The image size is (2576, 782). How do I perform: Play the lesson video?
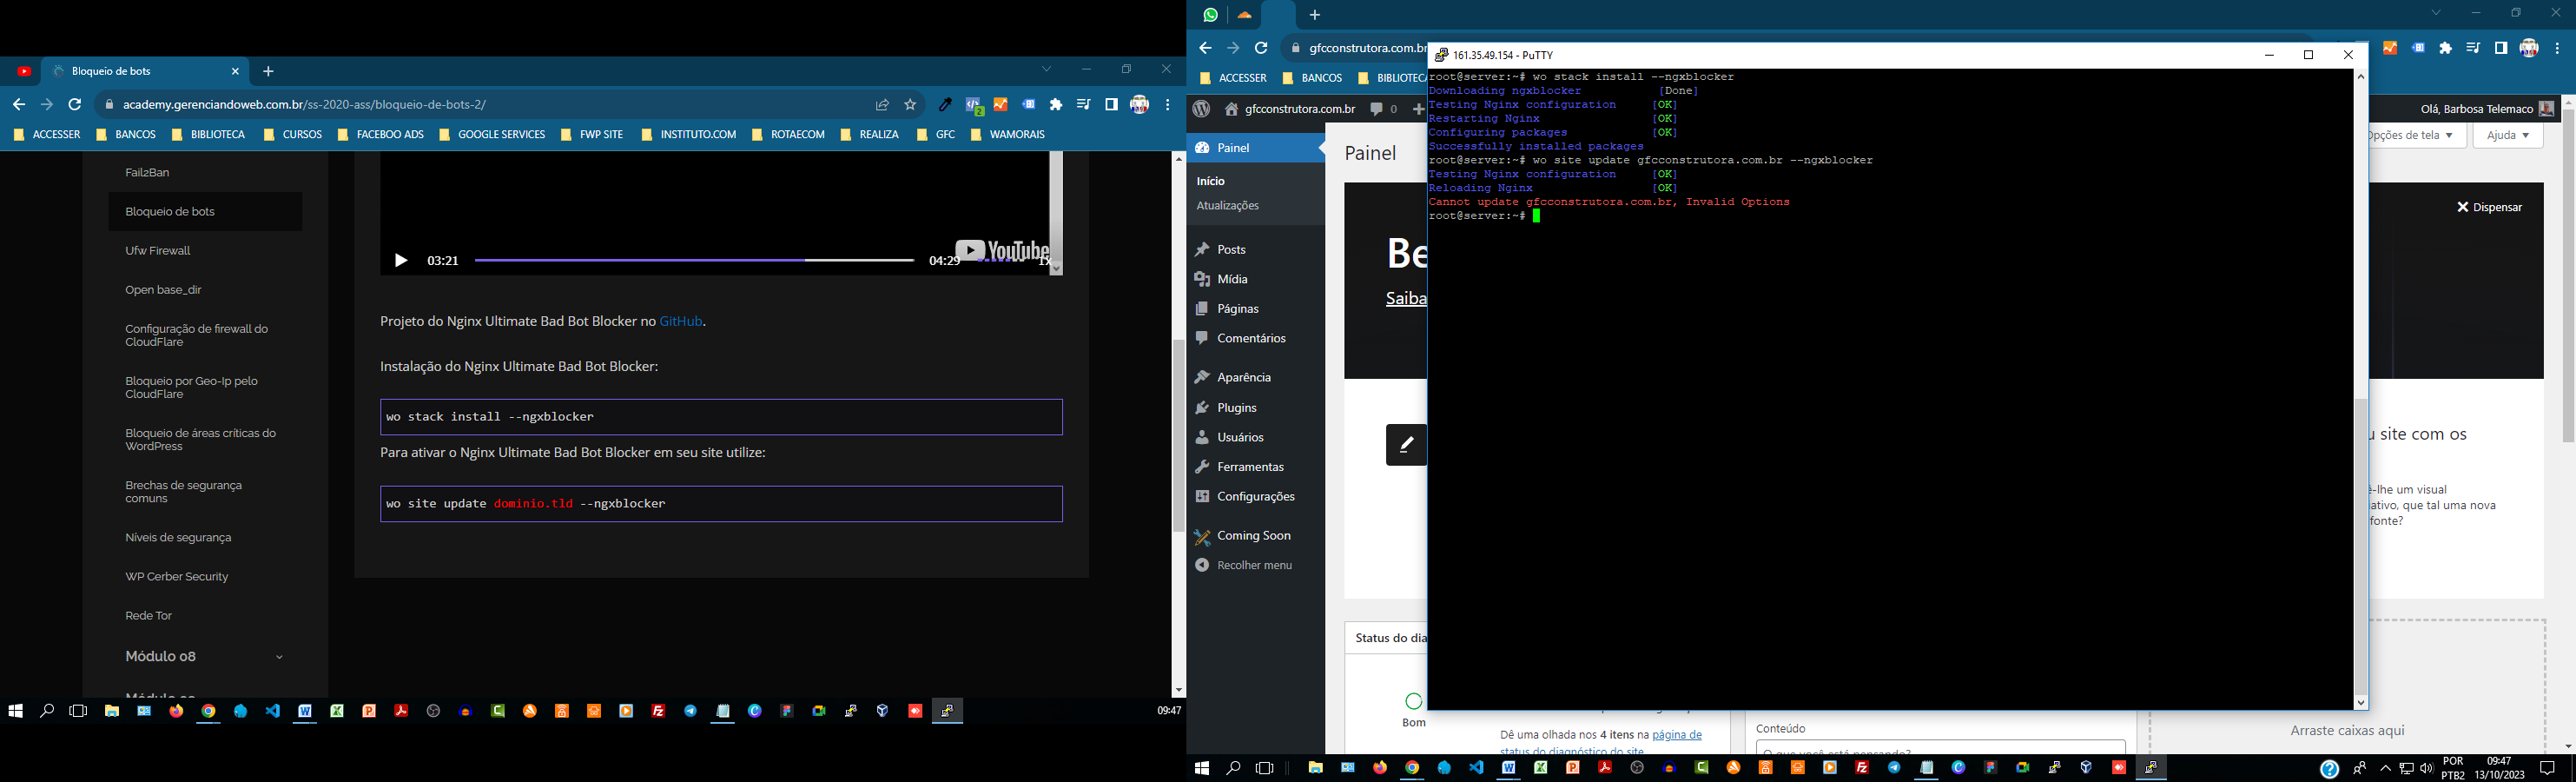pyautogui.click(x=401, y=261)
